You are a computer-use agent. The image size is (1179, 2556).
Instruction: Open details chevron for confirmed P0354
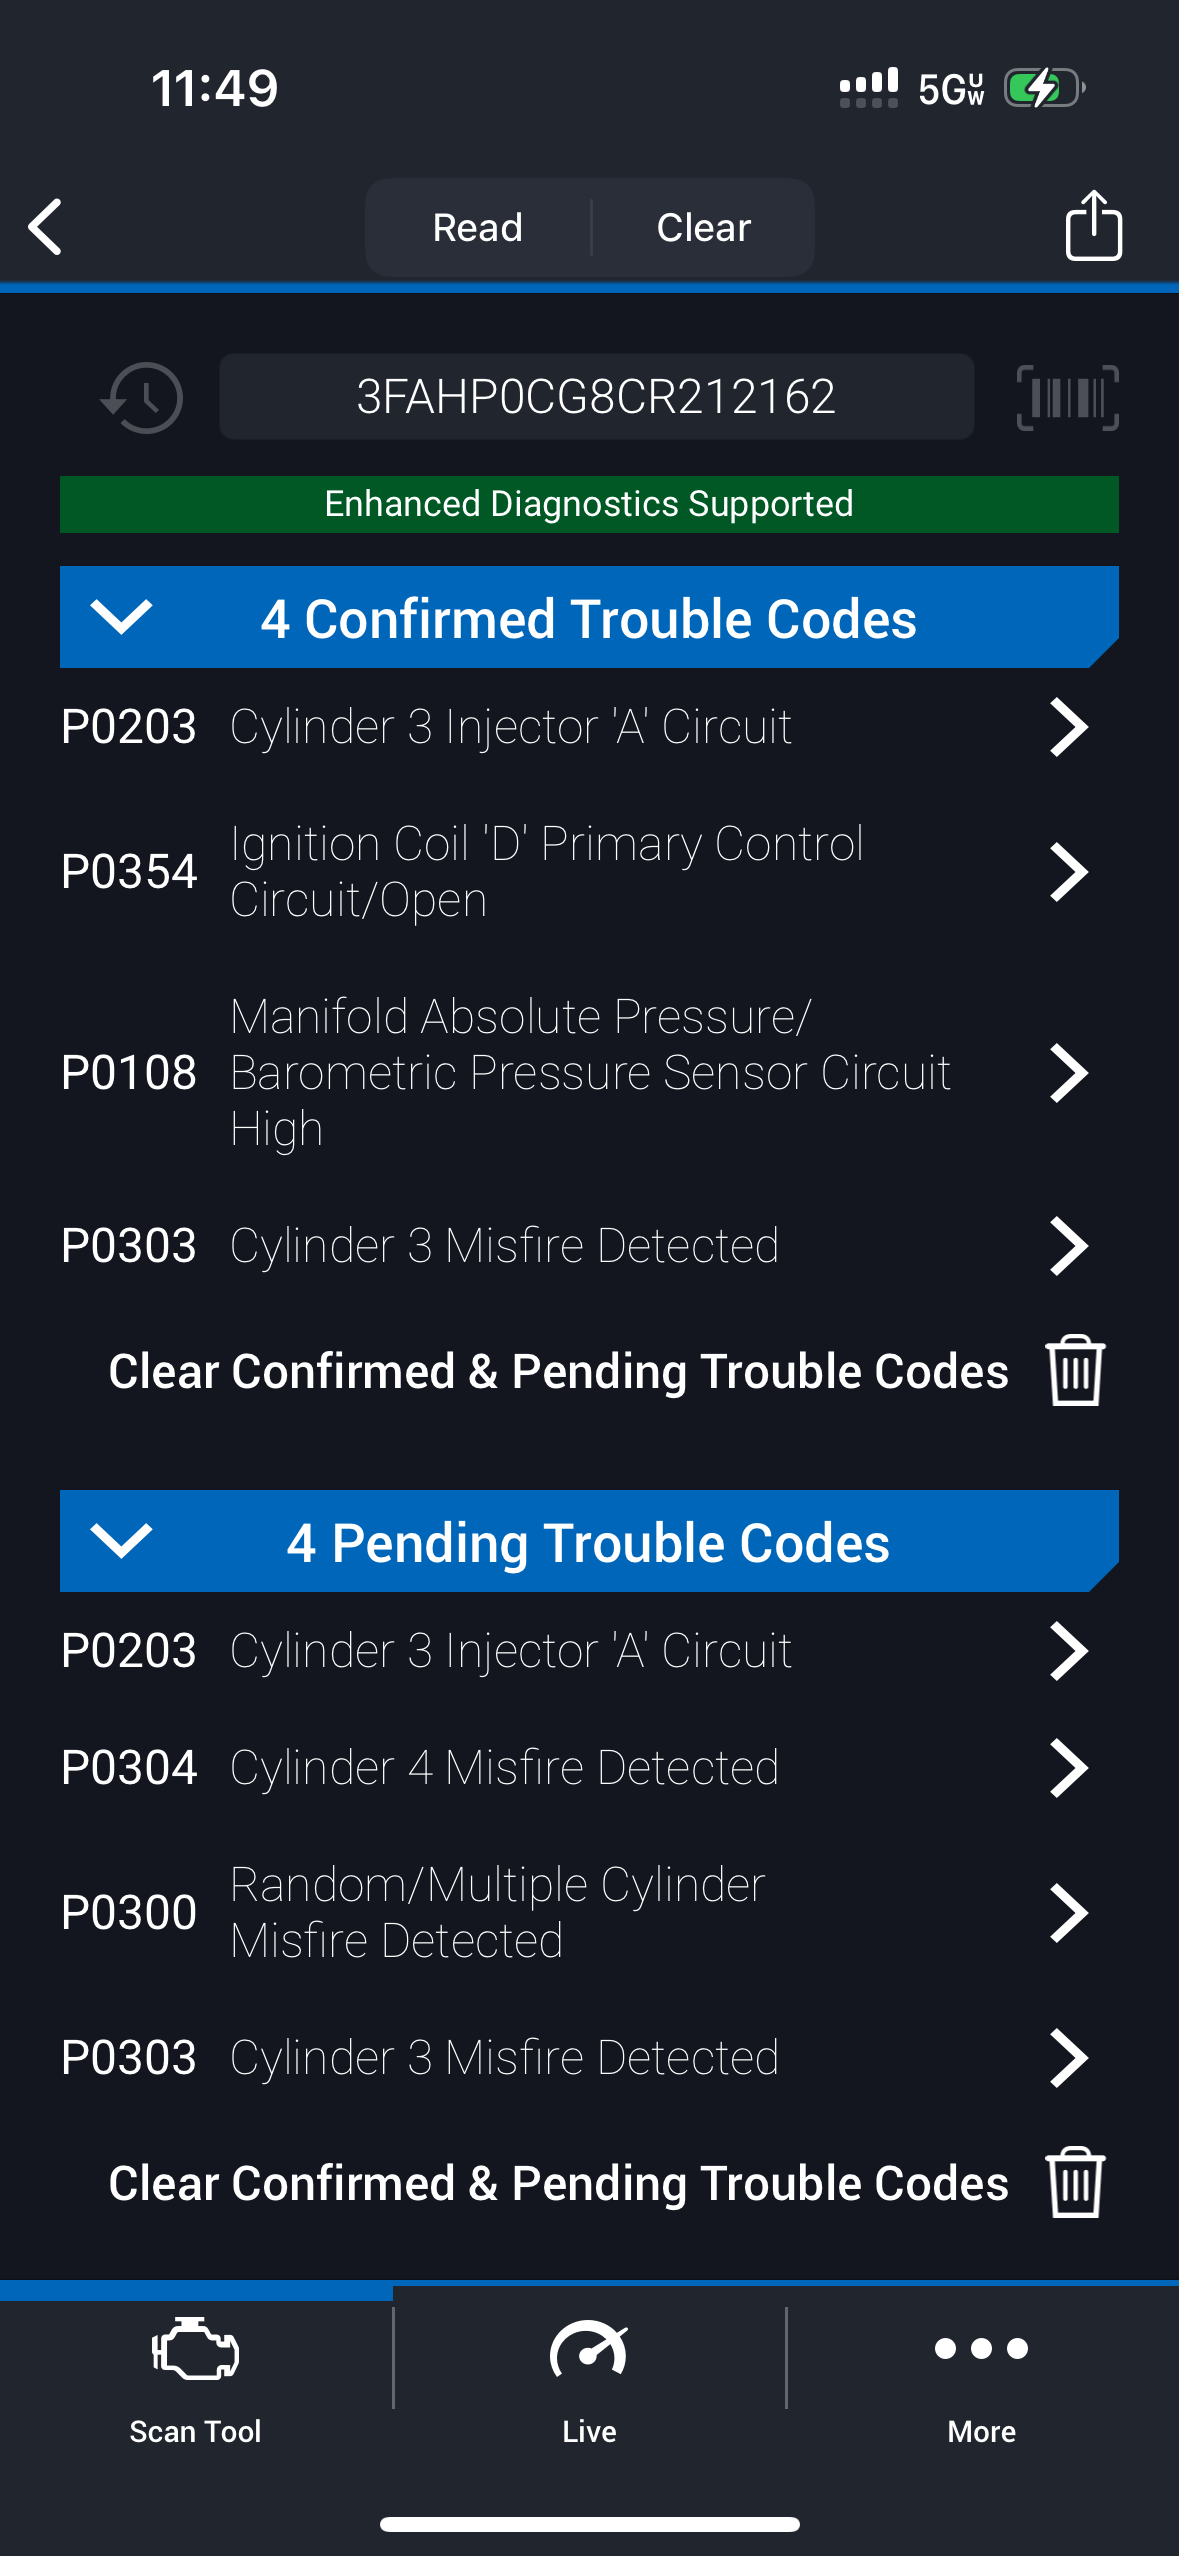[1068, 872]
